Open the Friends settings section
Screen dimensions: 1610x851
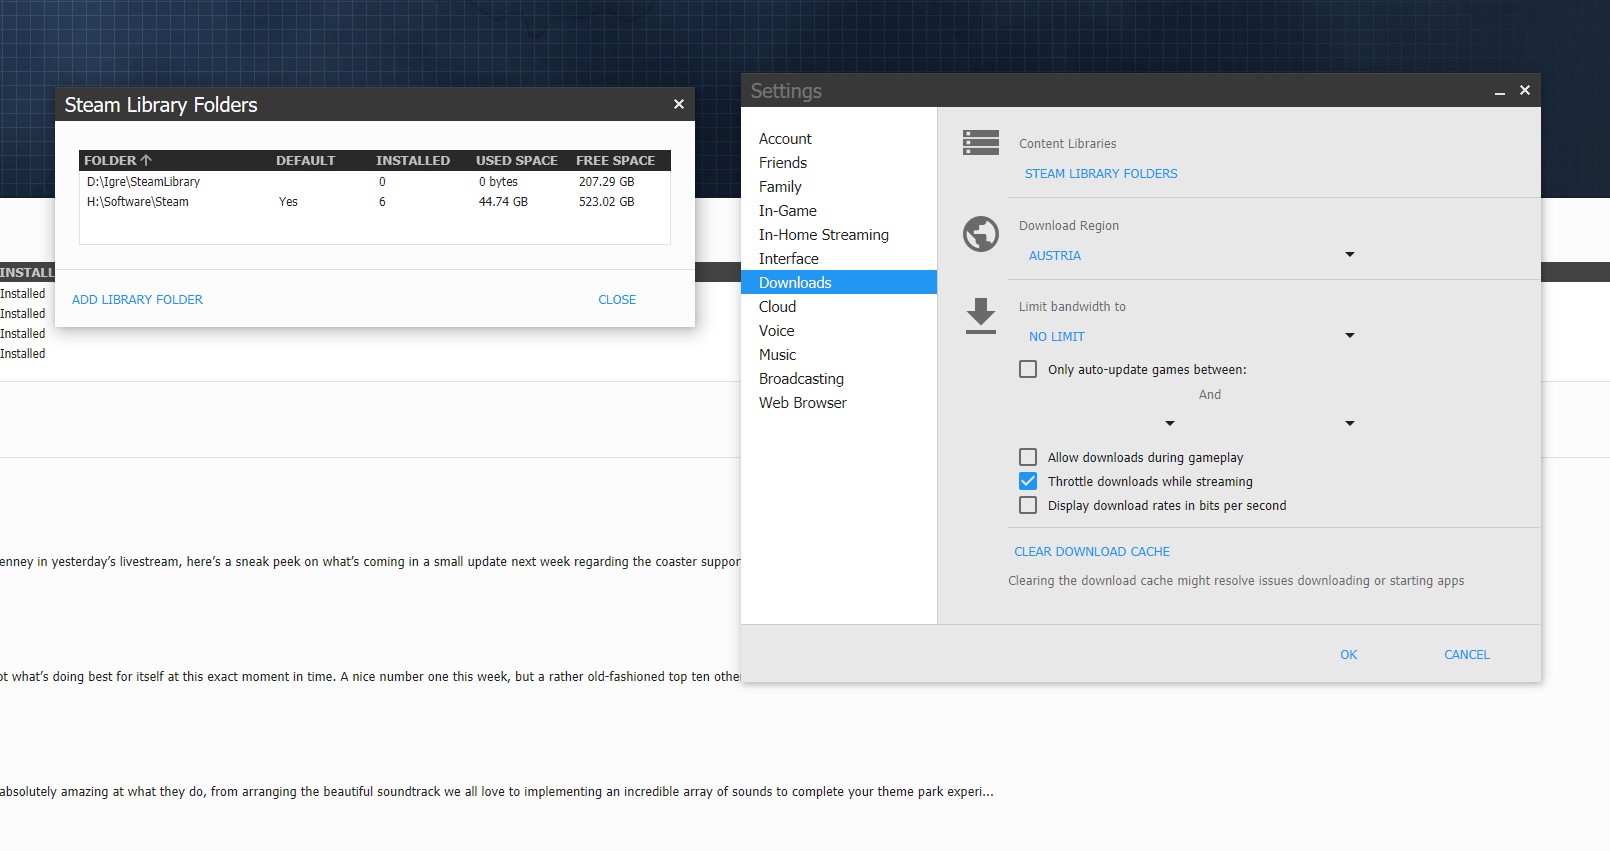point(838,163)
